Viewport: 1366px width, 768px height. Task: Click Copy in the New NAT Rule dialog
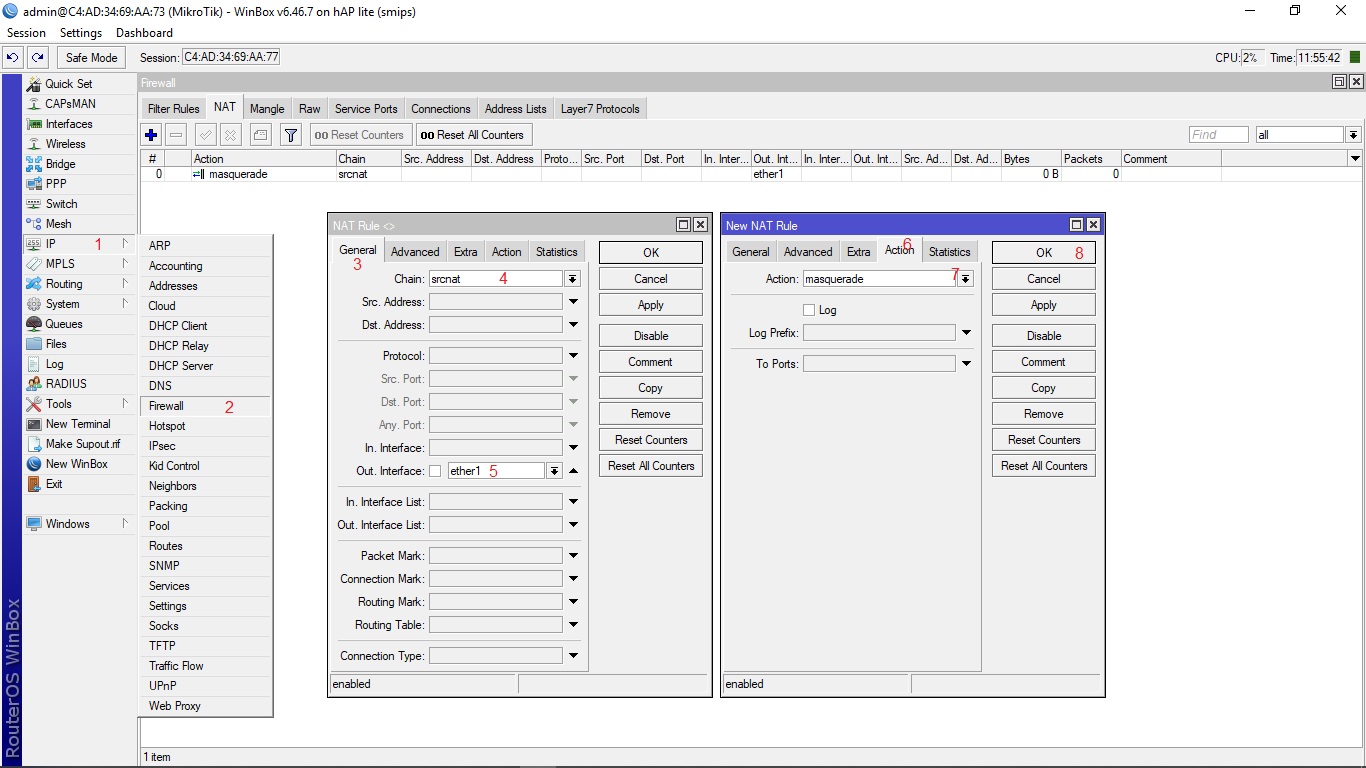[1044, 388]
